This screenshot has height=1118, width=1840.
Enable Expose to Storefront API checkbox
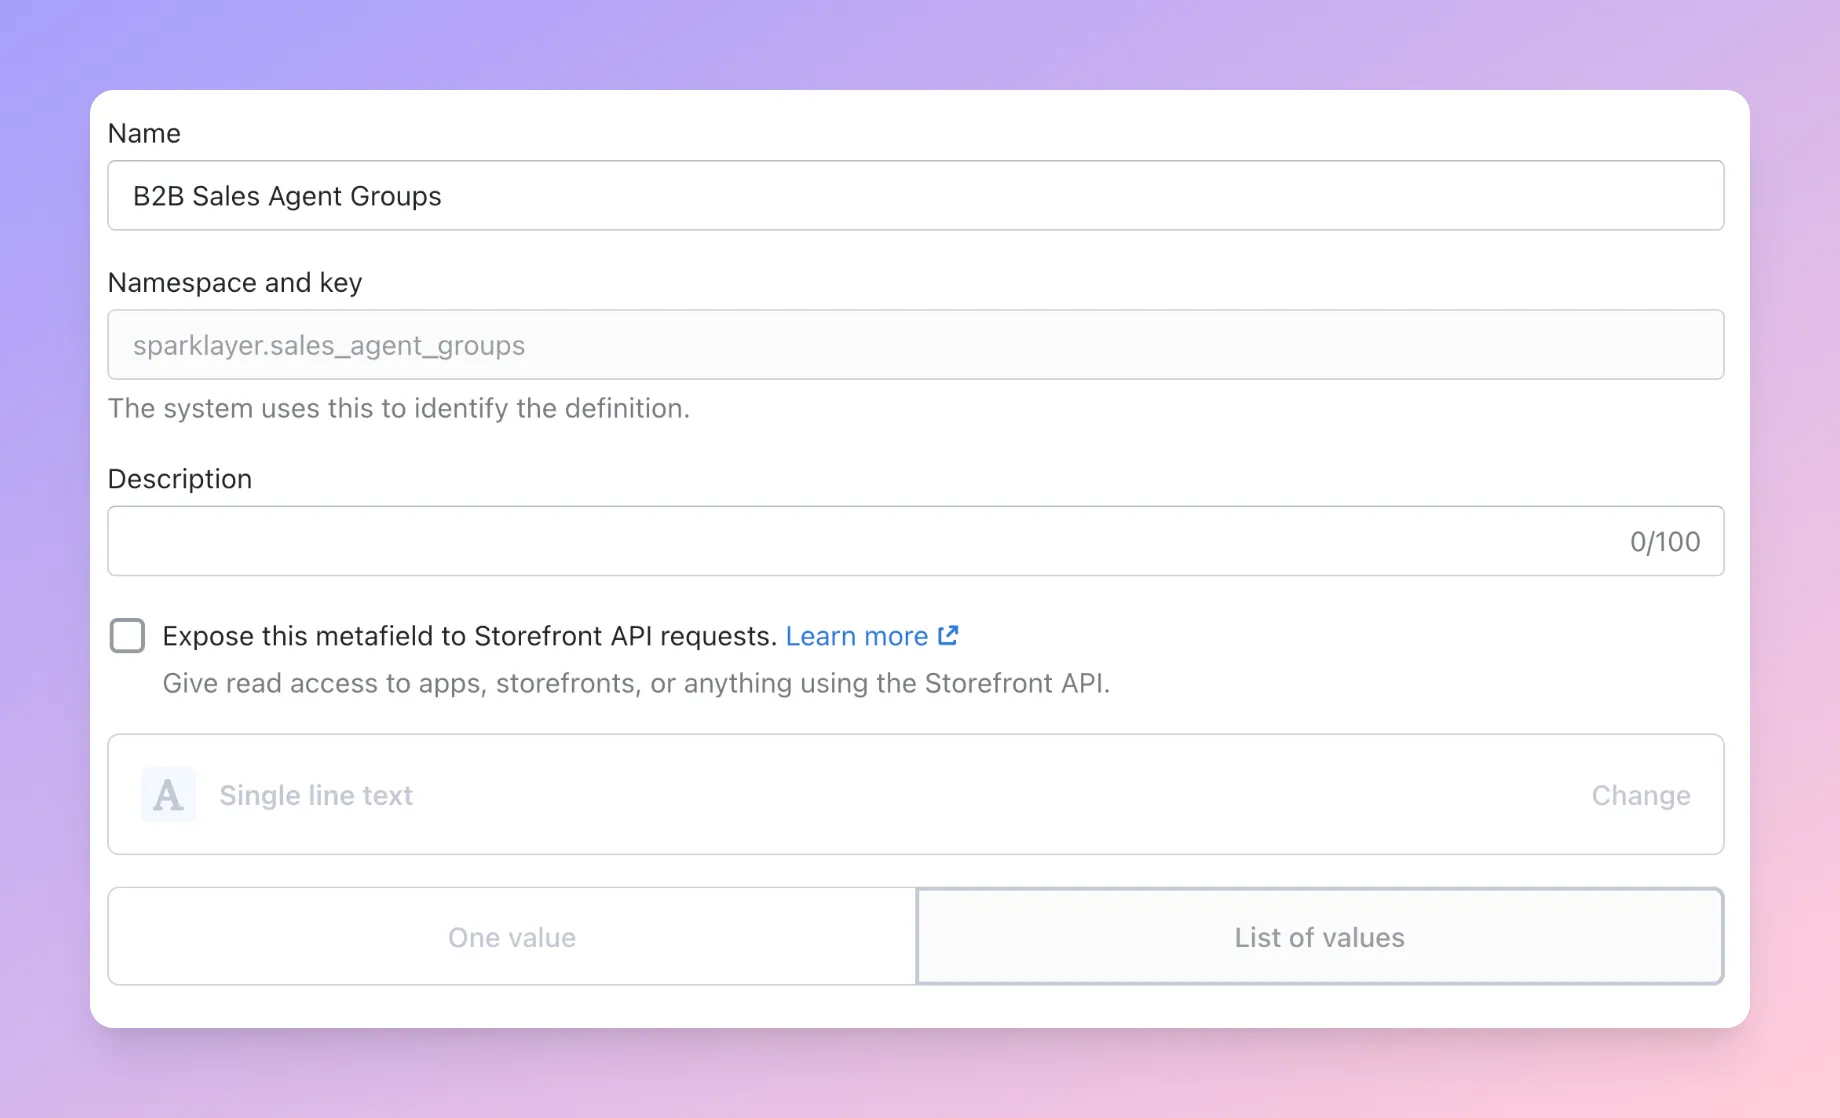coord(127,636)
